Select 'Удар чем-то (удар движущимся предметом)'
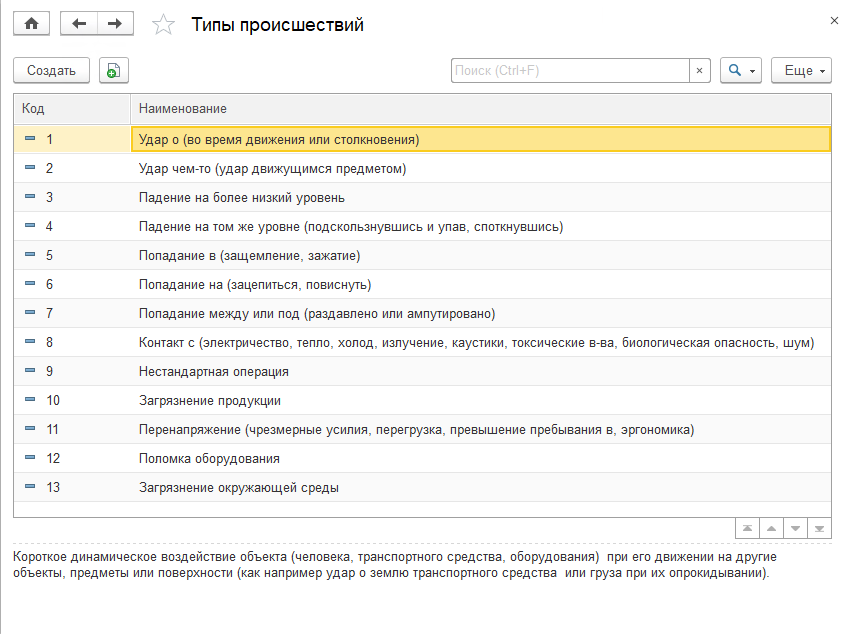The height and width of the screenshot is (634, 851). pos(480,168)
